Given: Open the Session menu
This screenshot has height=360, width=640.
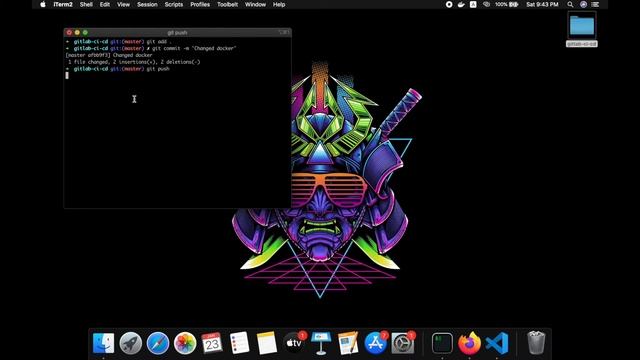Looking at the screenshot, I should point(147,4).
